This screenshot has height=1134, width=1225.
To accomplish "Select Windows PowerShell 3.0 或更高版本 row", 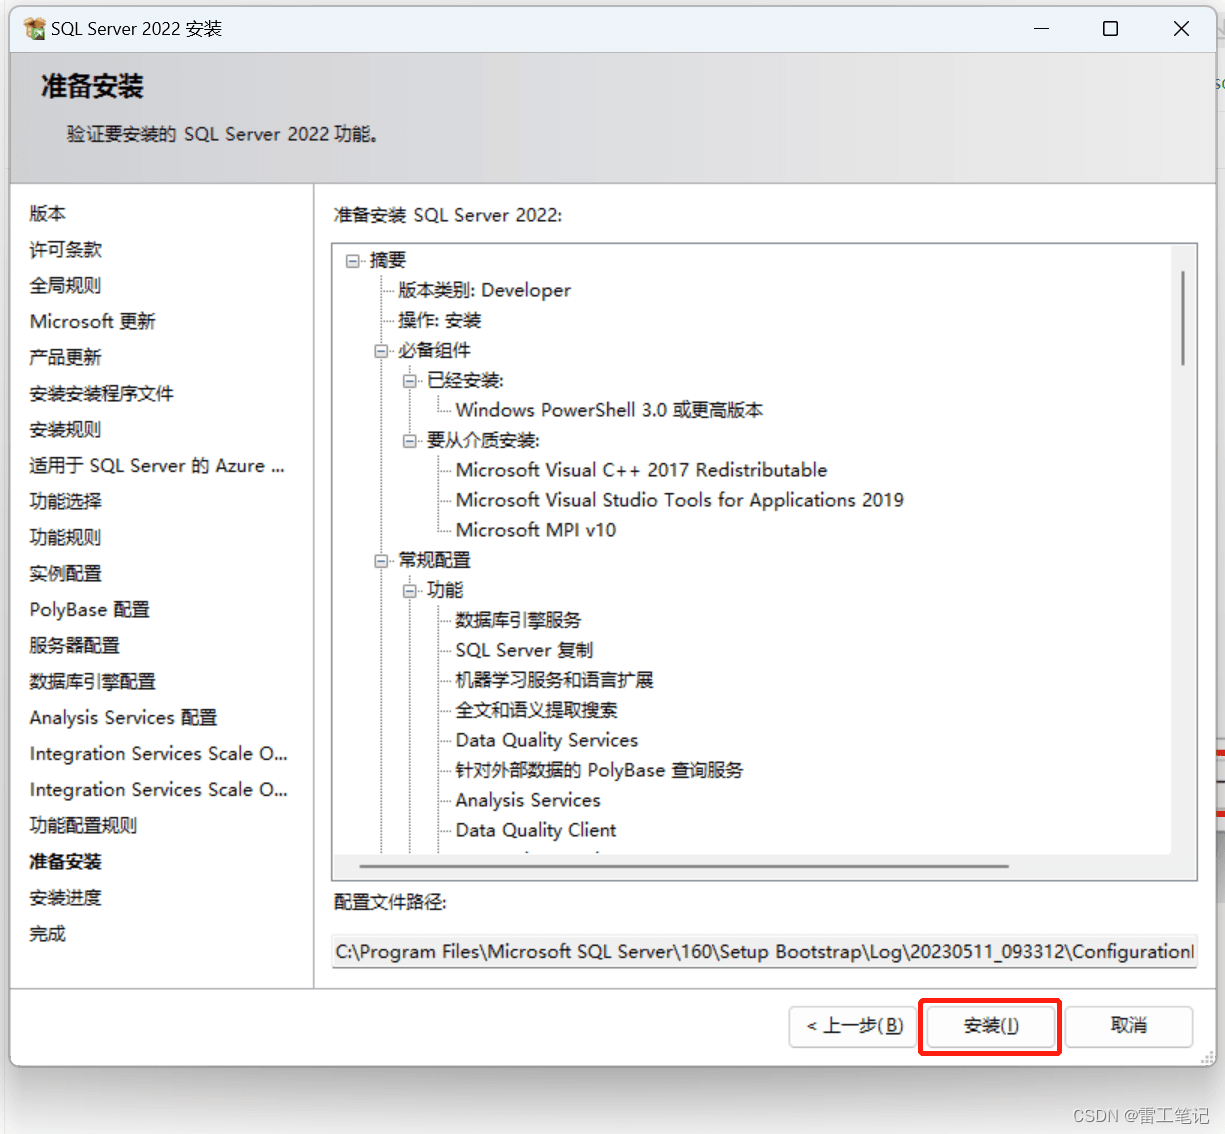I will point(609,410).
